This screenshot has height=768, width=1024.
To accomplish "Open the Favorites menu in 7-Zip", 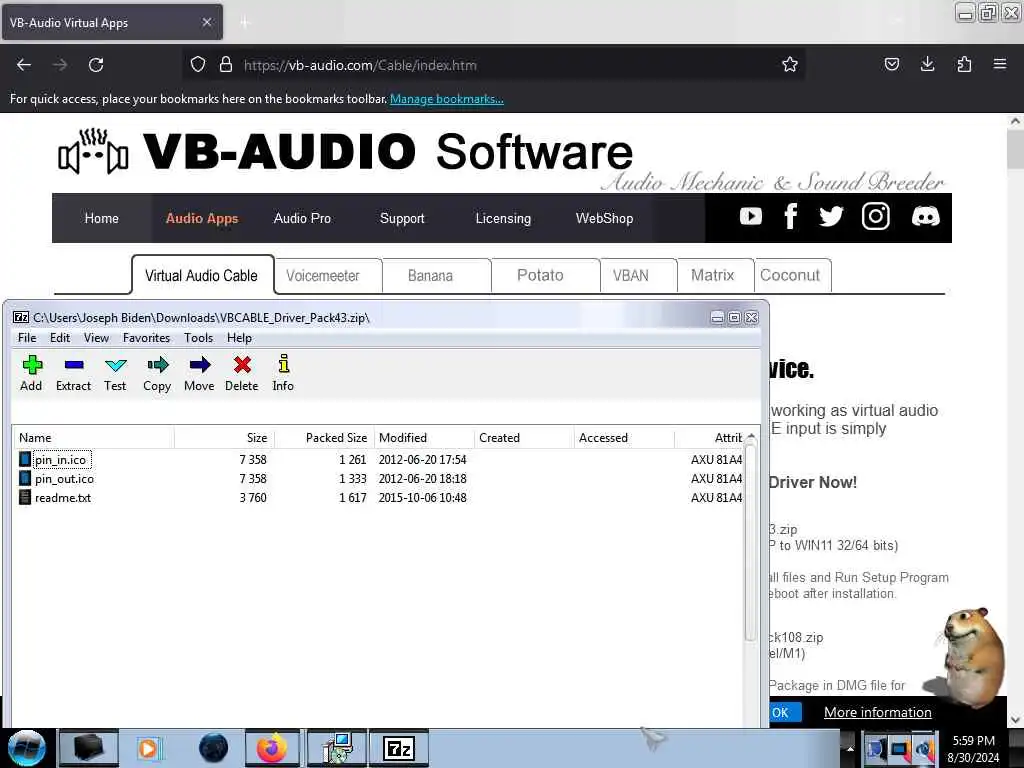I will [146, 338].
